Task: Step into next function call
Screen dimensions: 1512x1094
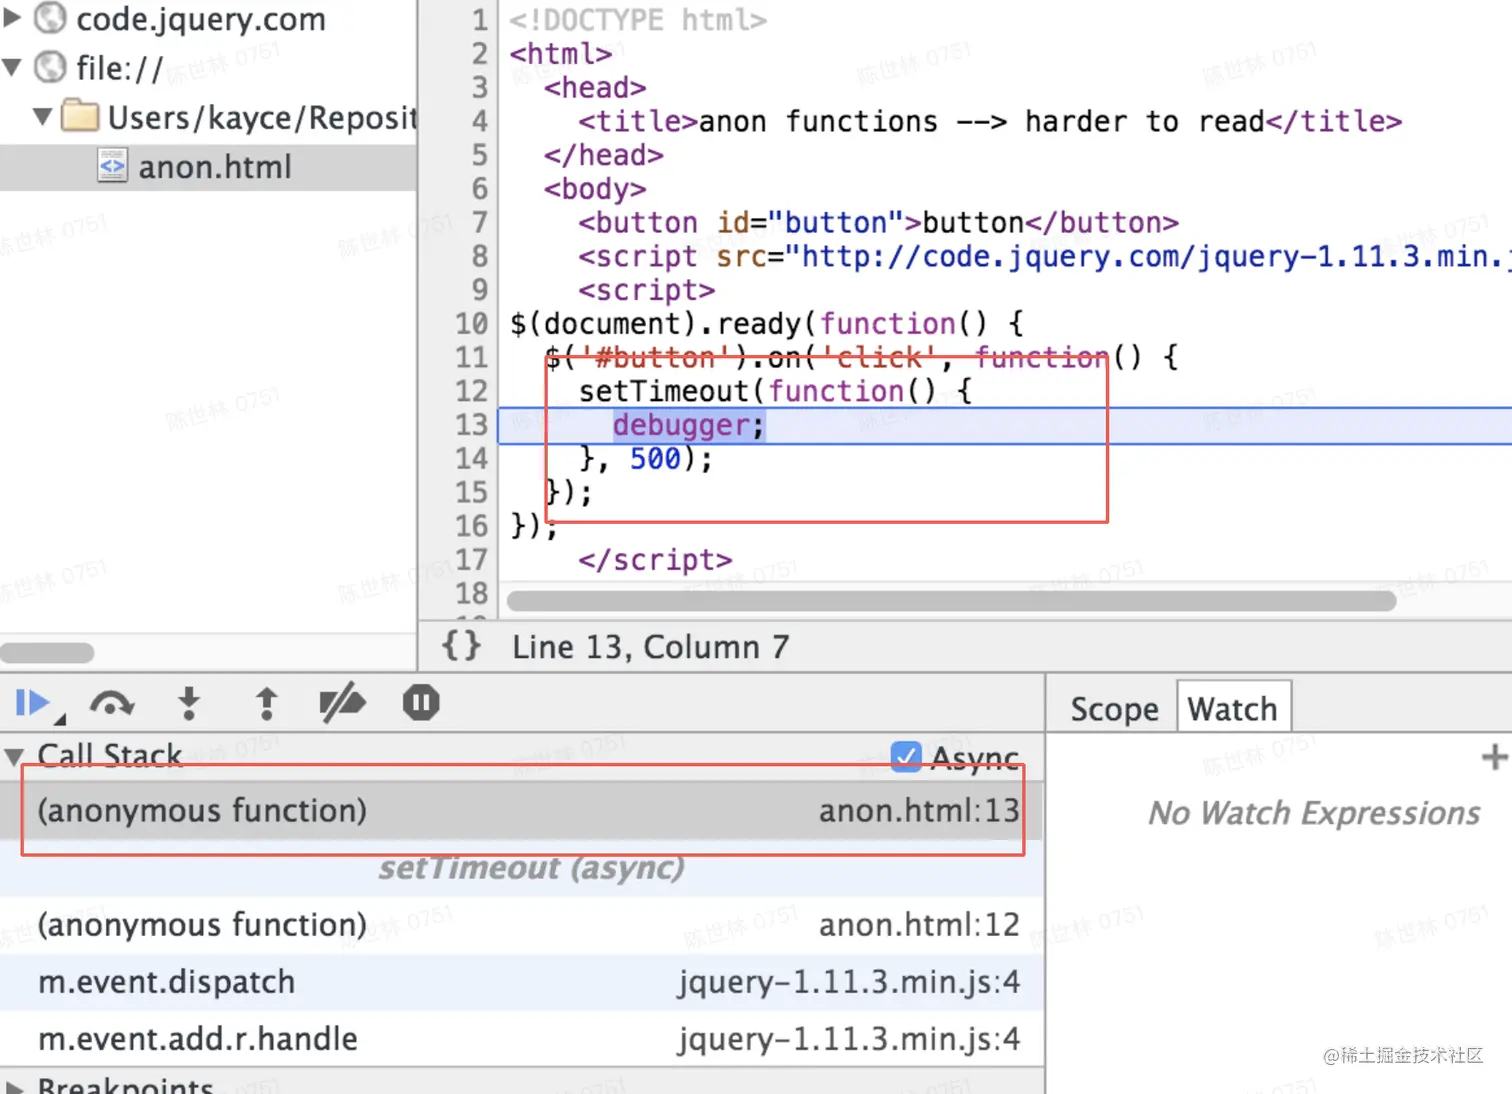Action: [x=188, y=703]
